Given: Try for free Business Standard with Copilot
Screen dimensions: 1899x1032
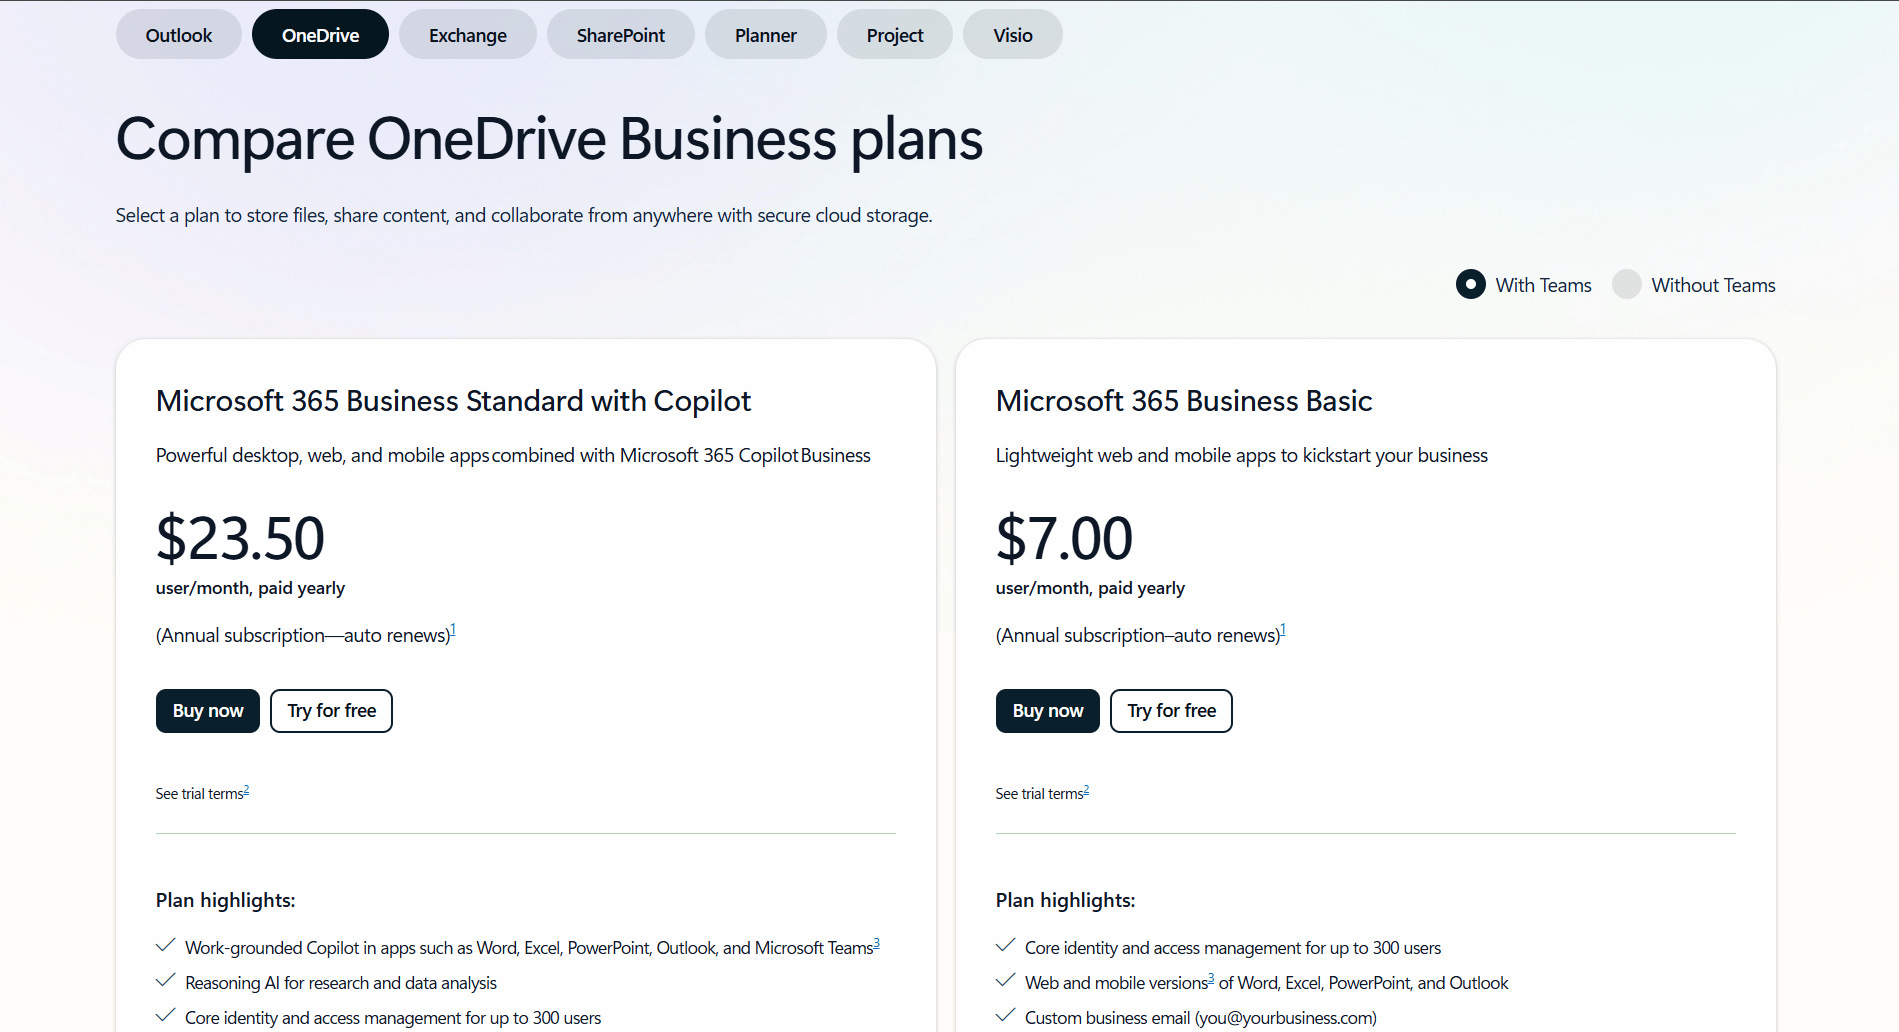Looking at the screenshot, I should click(x=331, y=711).
